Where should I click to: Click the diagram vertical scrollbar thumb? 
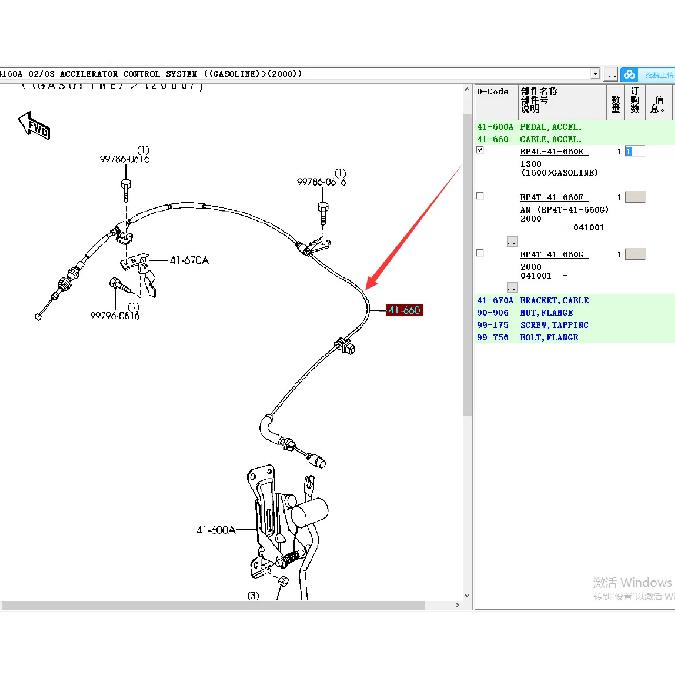467,265
